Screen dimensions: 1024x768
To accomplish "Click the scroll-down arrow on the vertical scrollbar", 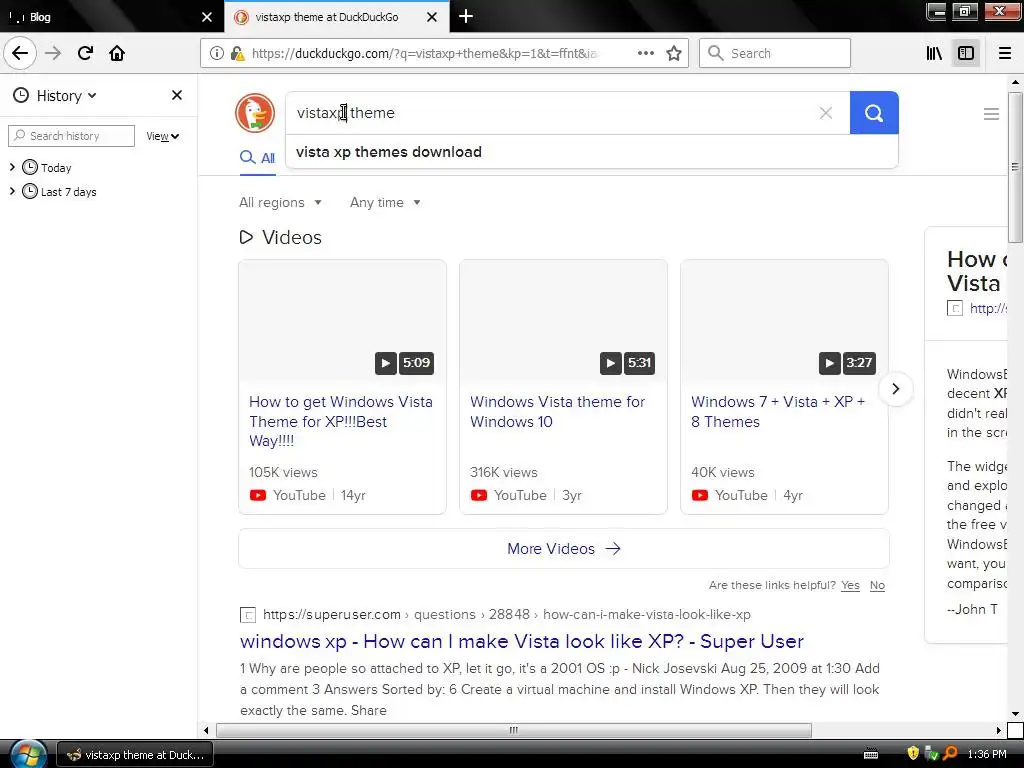I will [1015, 714].
